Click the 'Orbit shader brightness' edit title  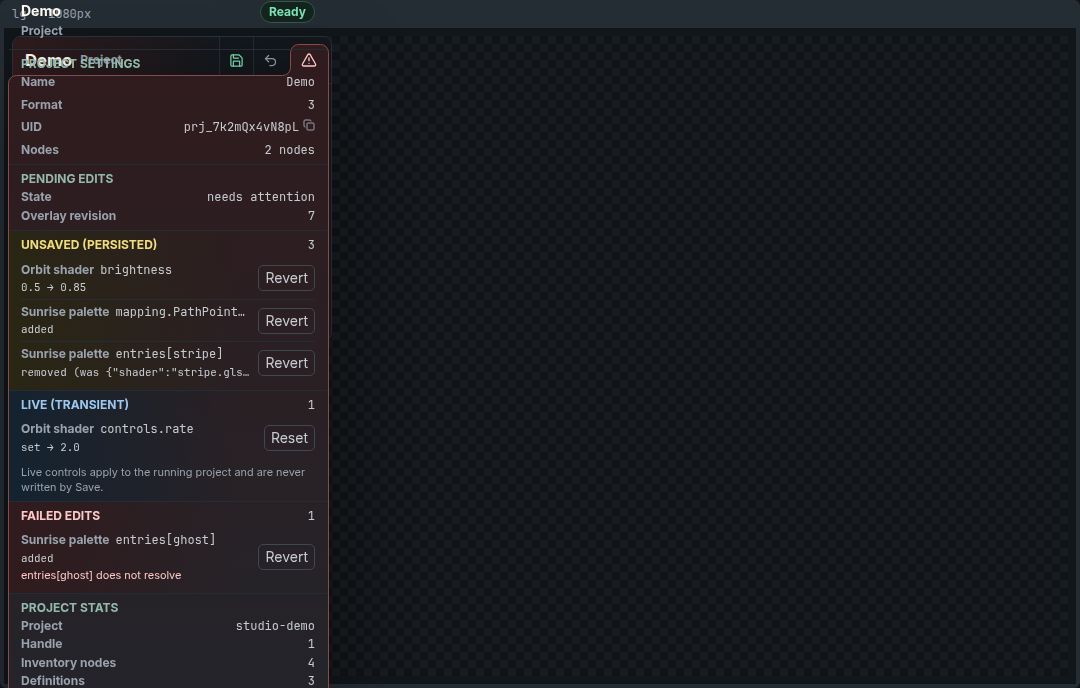click(96, 270)
